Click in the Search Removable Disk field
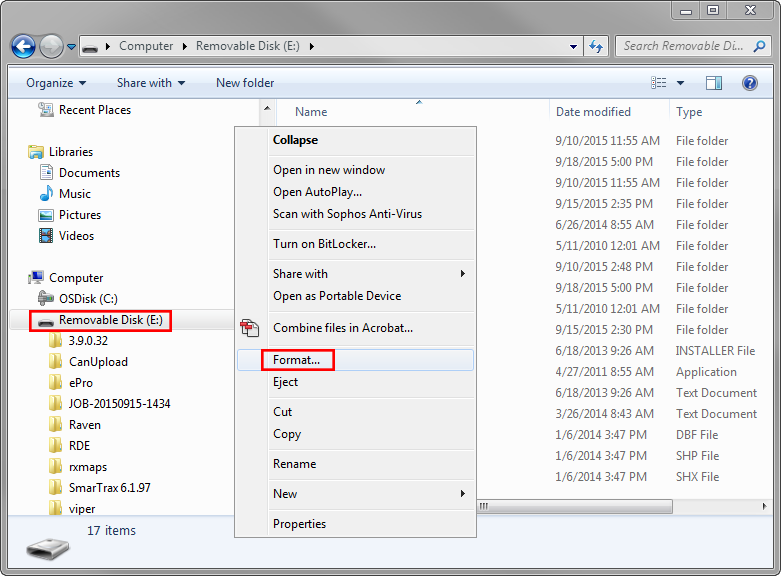Screen dimensions: 781x576 point(686,46)
